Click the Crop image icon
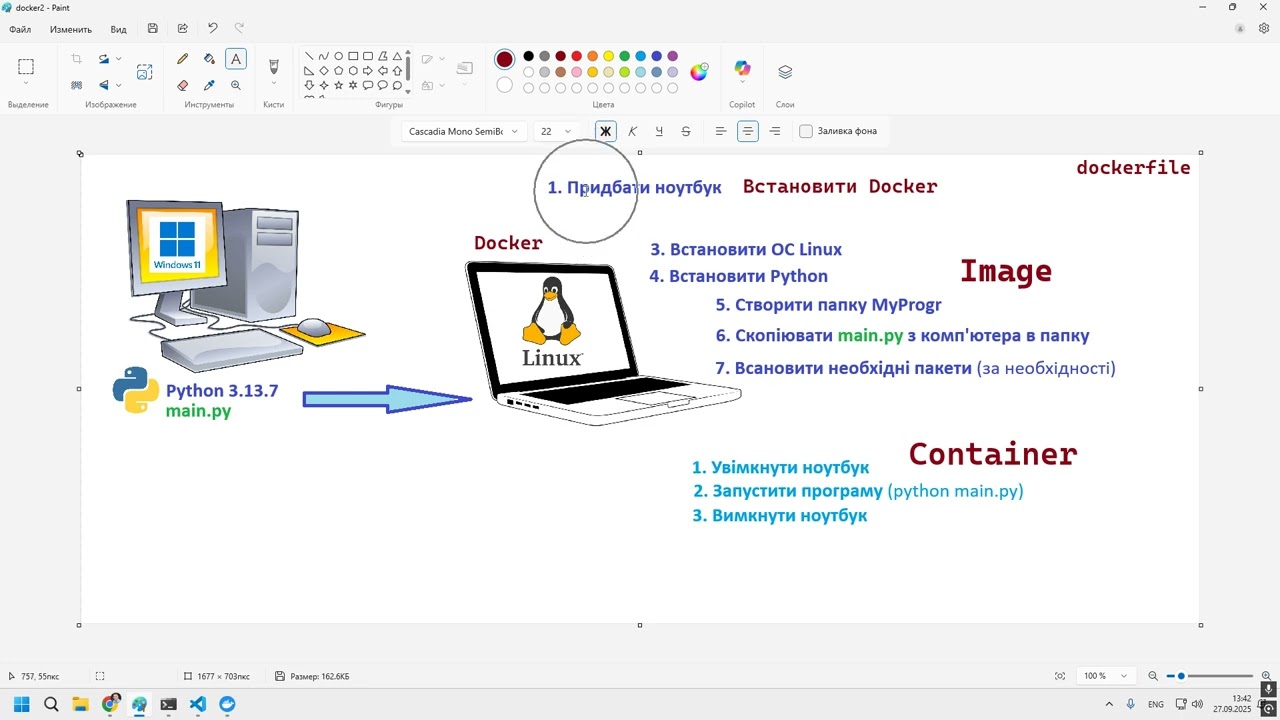Viewport: 1280px width, 720px height. click(x=76, y=59)
